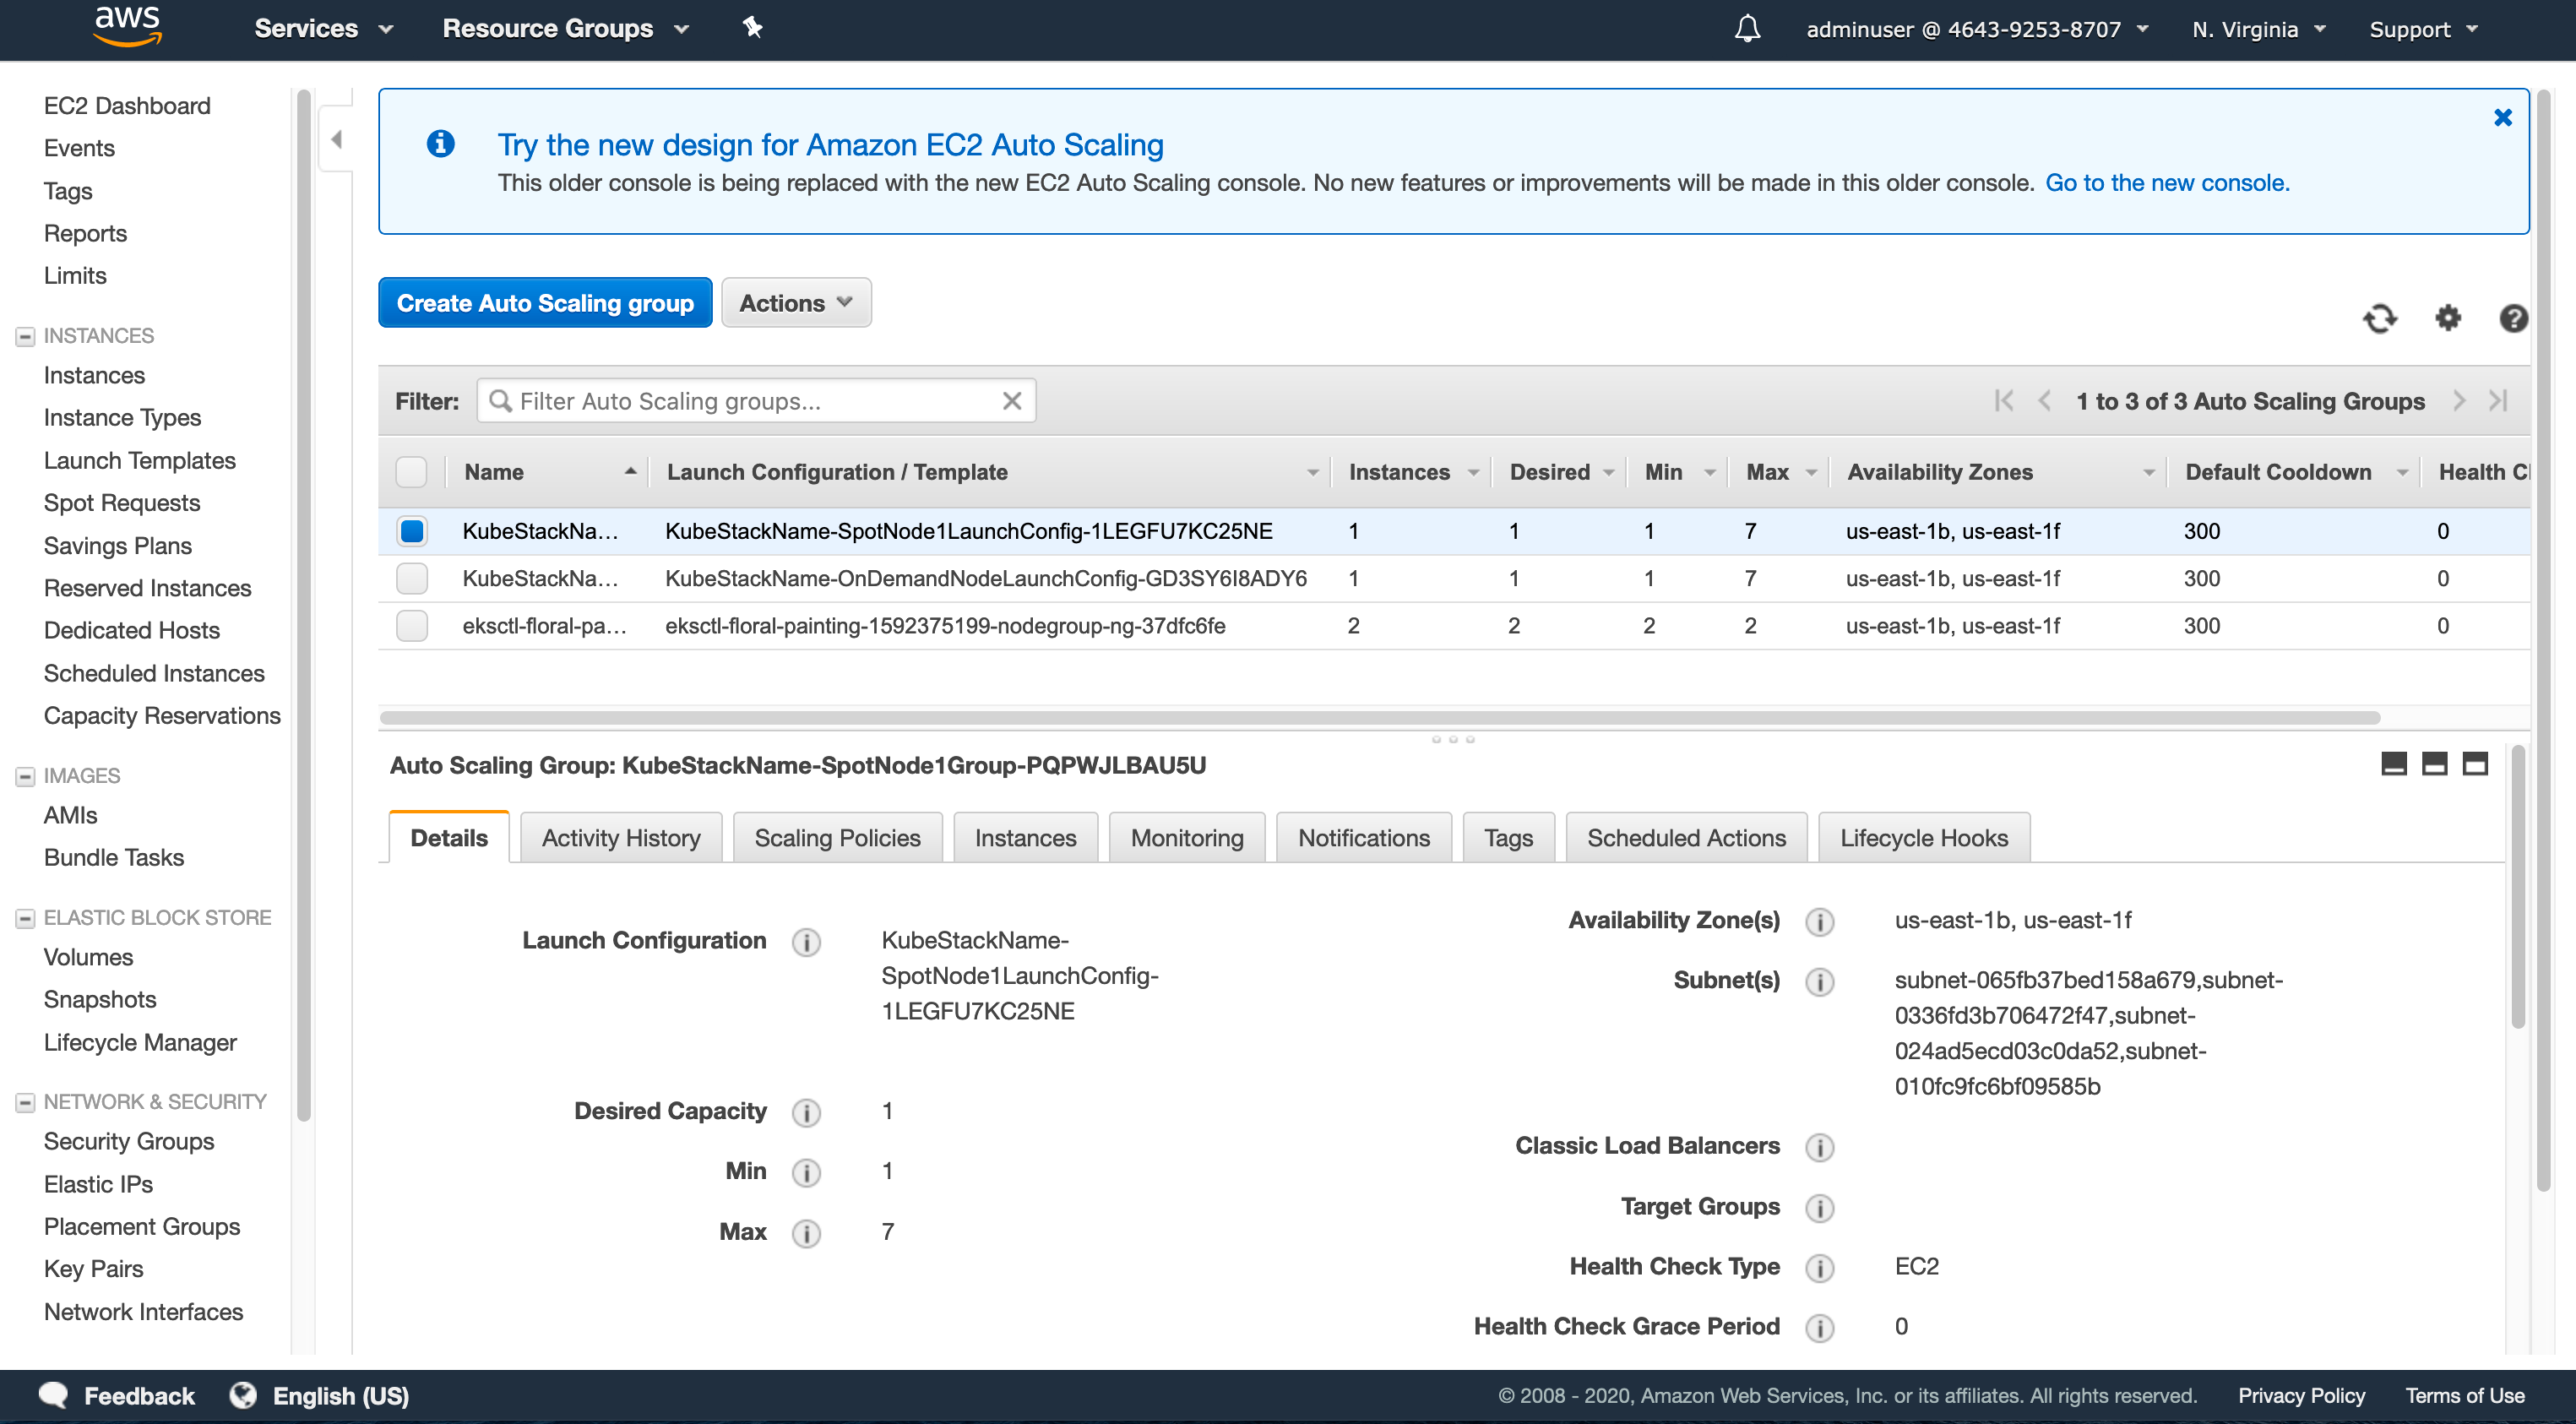Open the notifications bell
Image resolution: width=2576 pixels, height=1424 pixels.
pyautogui.click(x=1746, y=28)
